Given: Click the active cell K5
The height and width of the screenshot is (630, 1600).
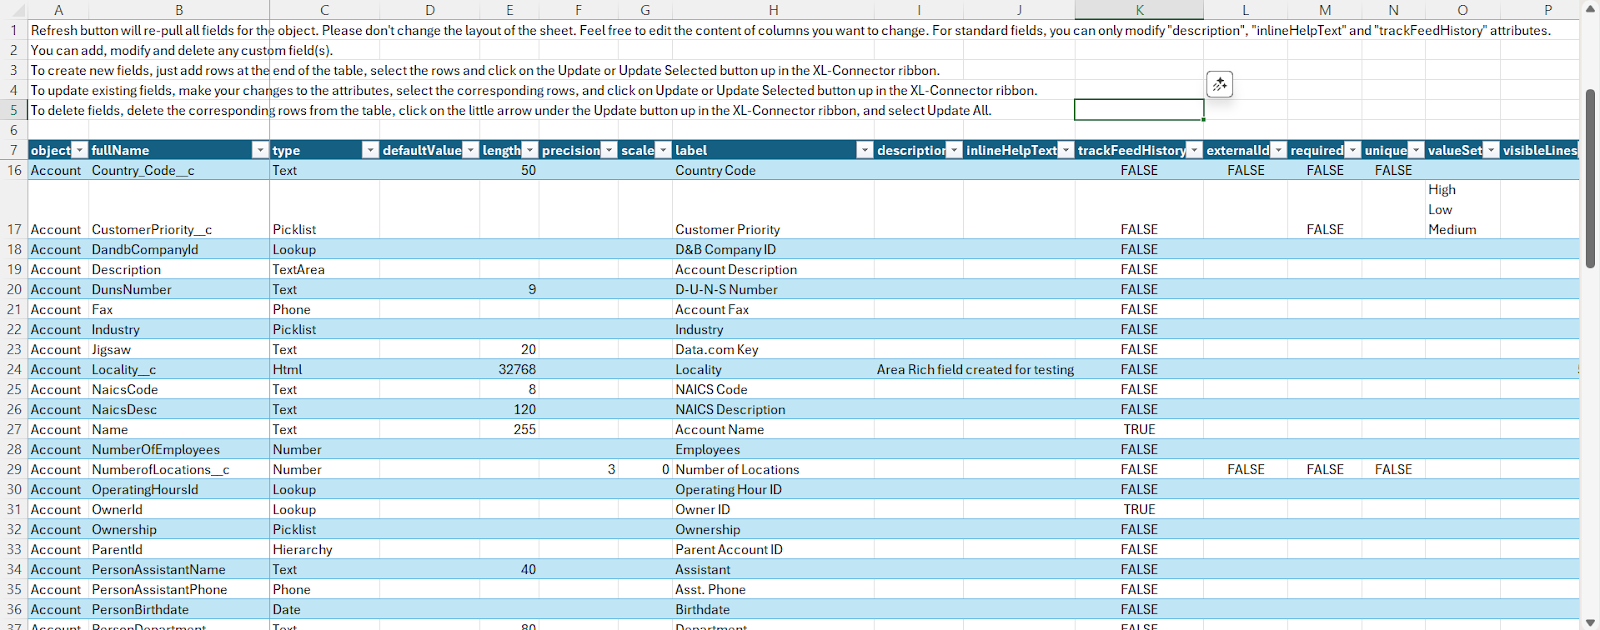Looking at the screenshot, I should [x=1139, y=110].
